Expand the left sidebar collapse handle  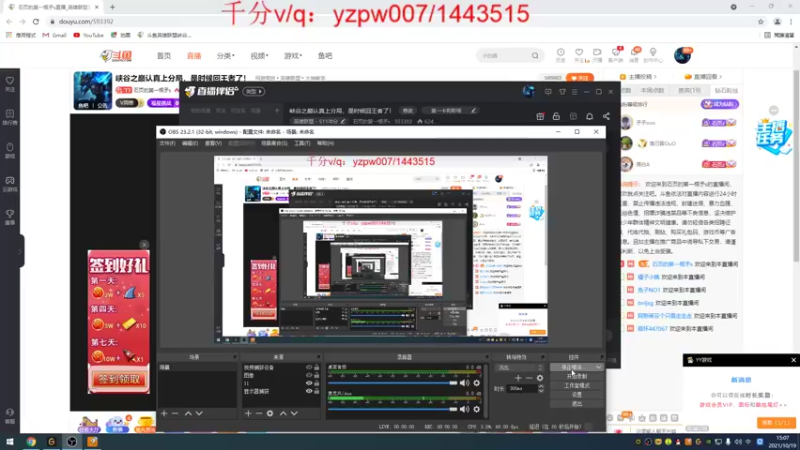coord(20,251)
